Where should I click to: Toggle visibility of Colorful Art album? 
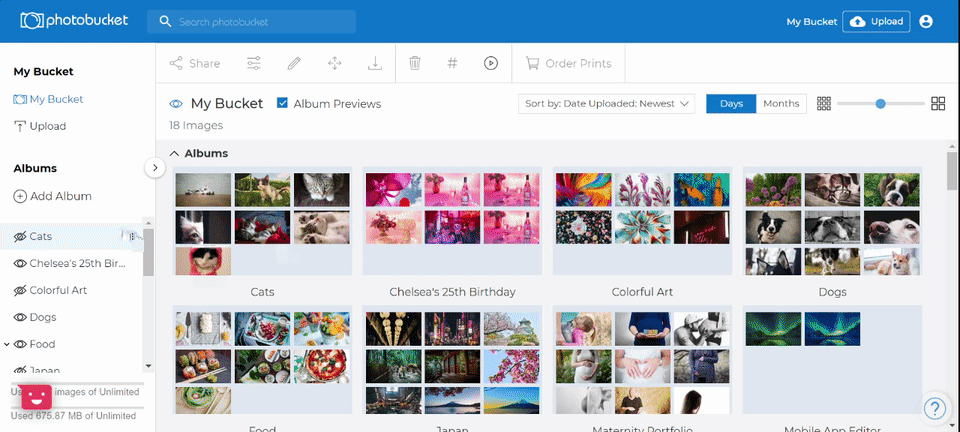(20, 290)
